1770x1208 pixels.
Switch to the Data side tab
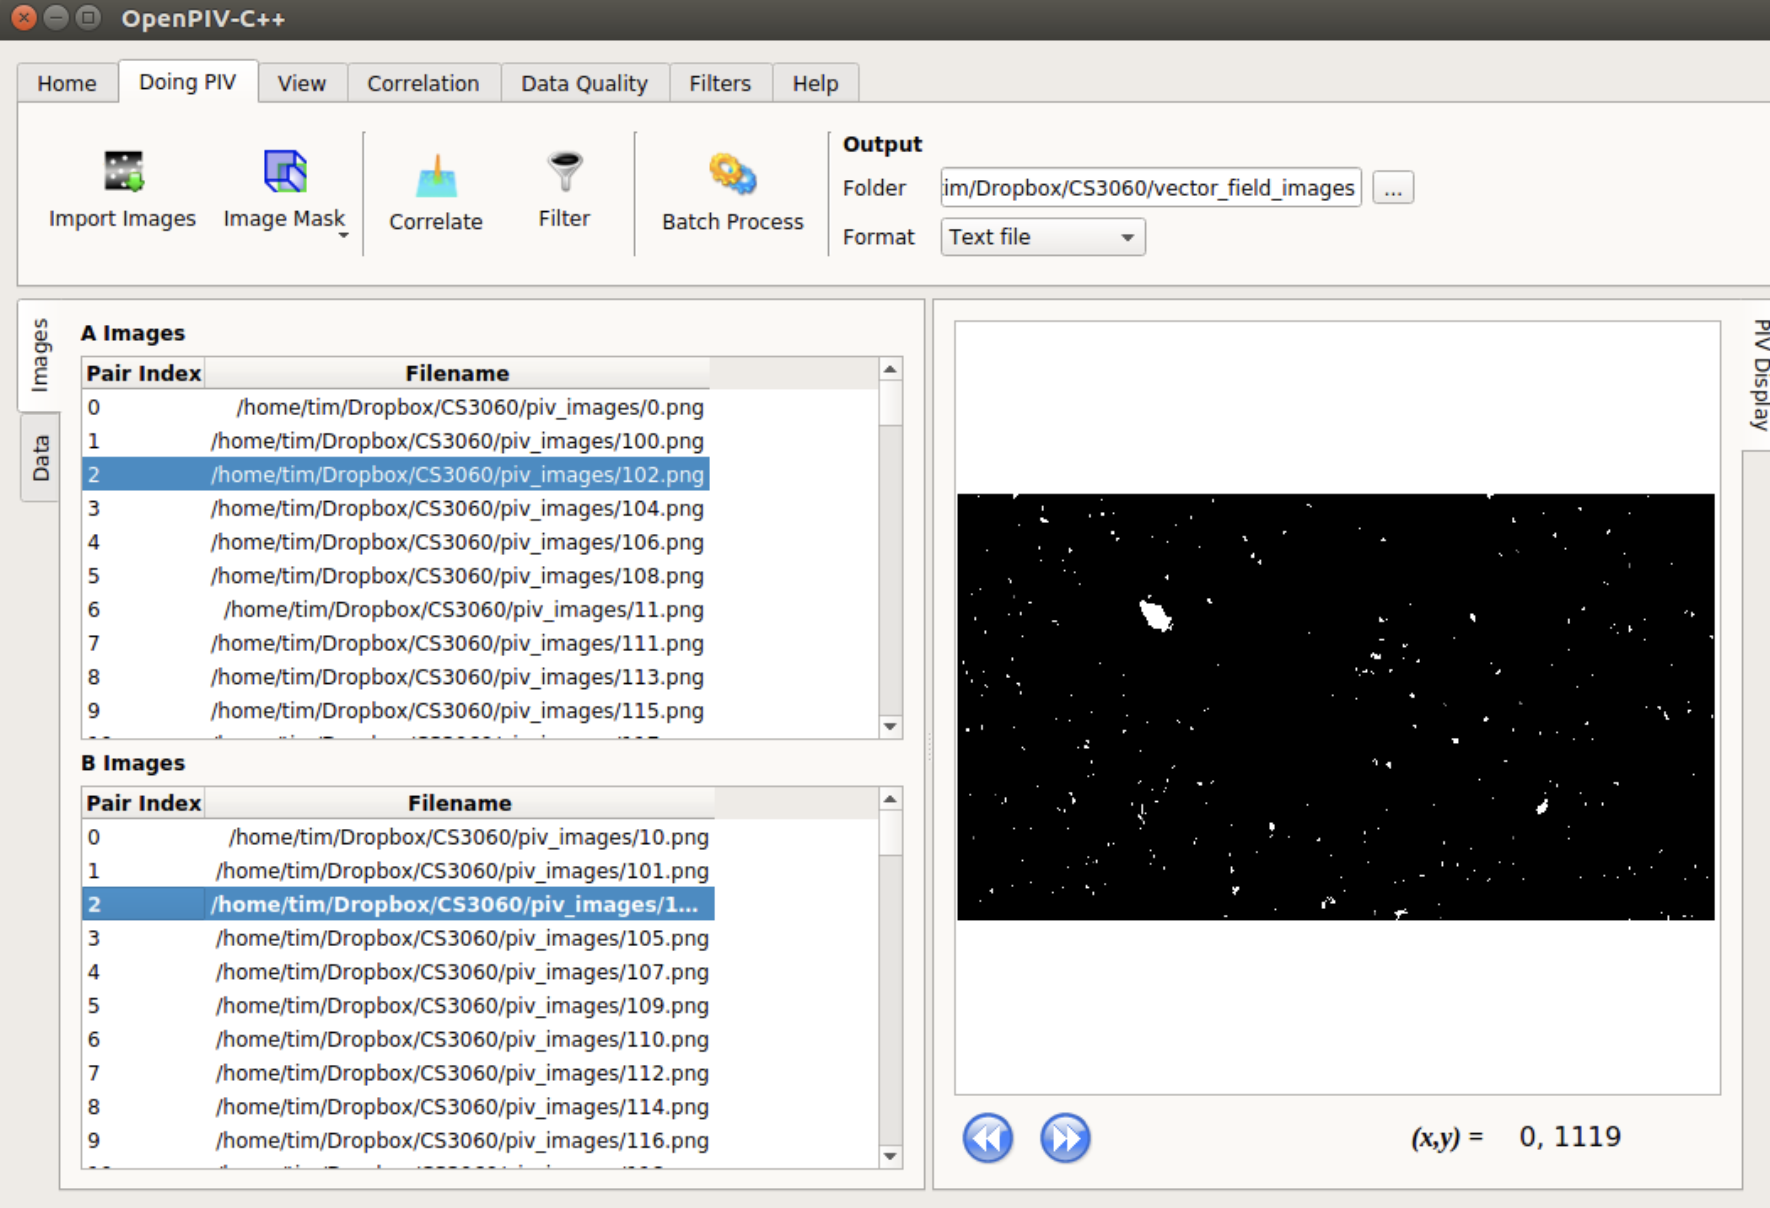point(40,457)
